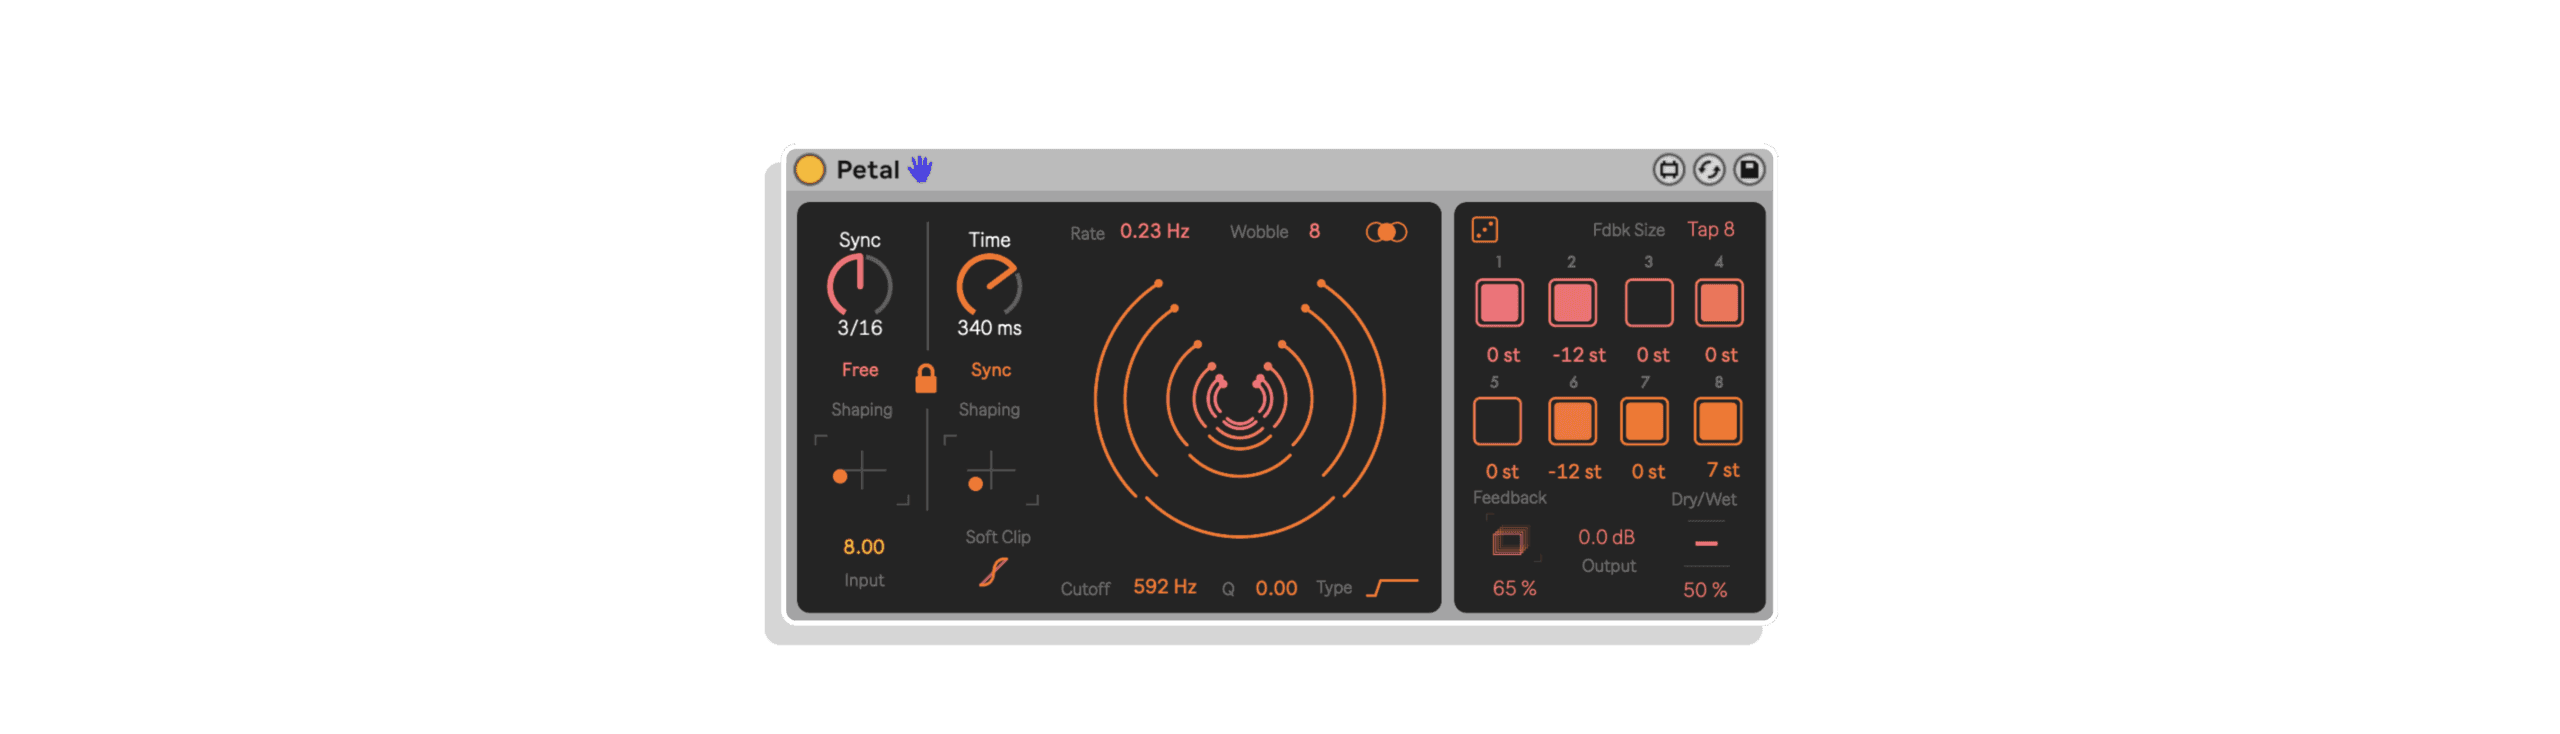Image resolution: width=2560 pixels, height=734 pixels.
Task: Click the Time knob showing 340 ms
Action: [x=989, y=286]
